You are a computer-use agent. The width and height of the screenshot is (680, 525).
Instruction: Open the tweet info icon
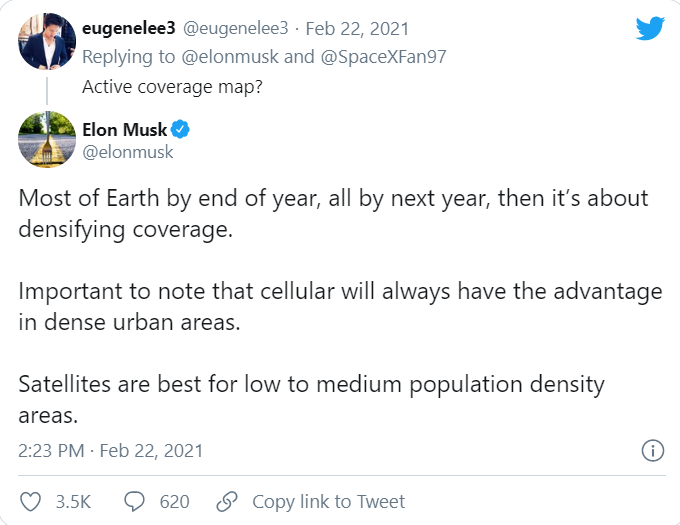pos(652,451)
